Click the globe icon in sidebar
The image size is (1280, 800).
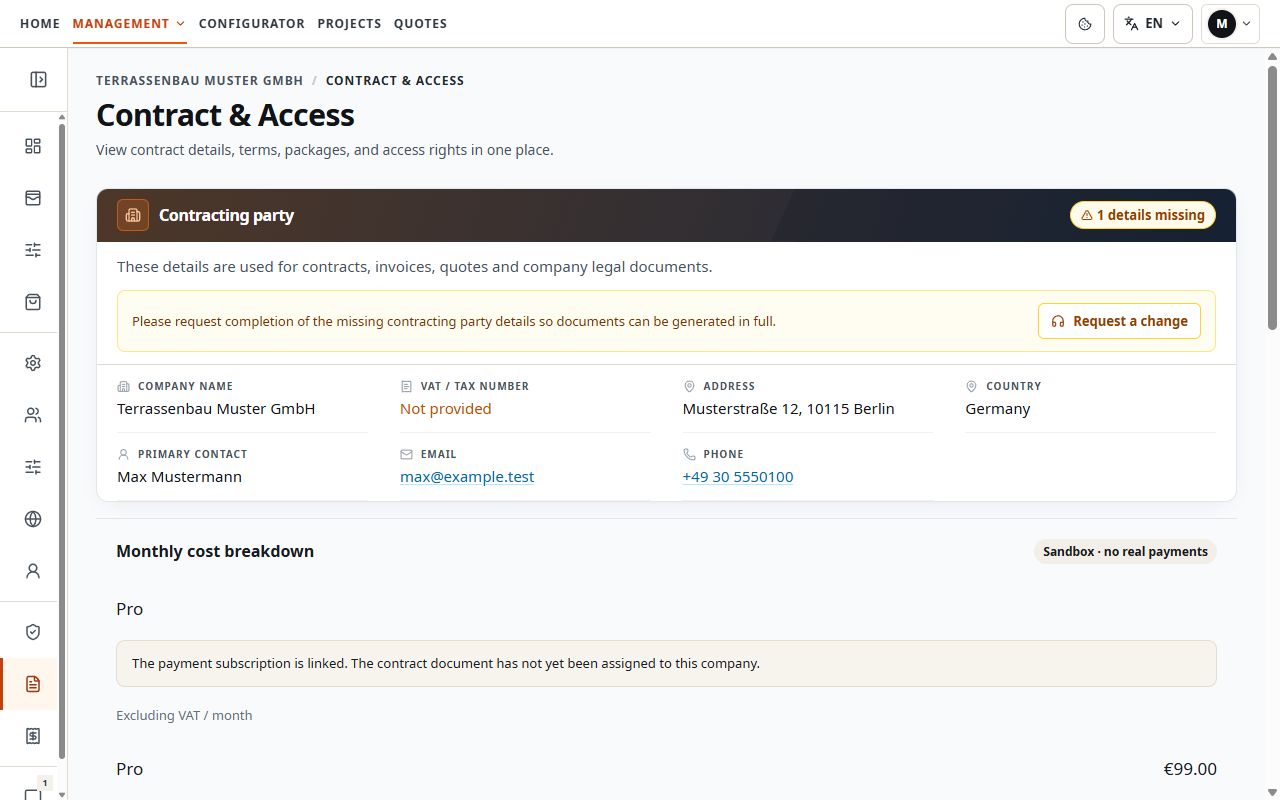click(33, 519)
